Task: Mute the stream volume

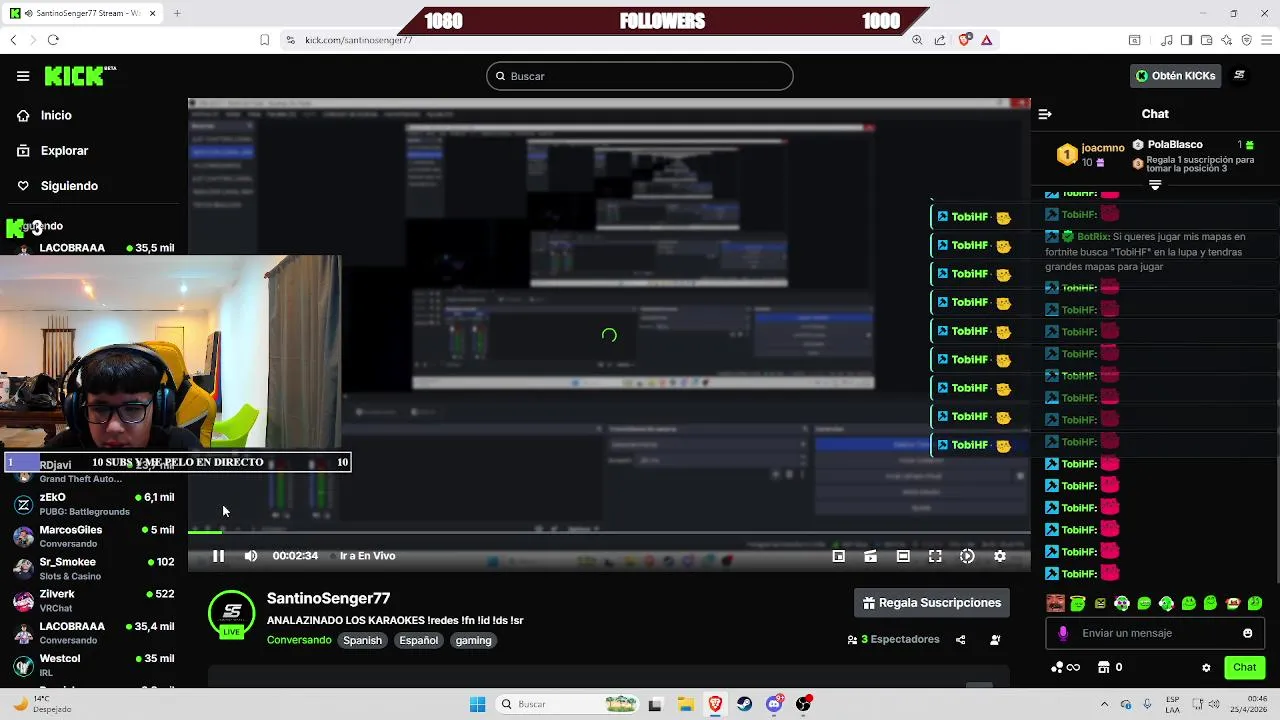Action: pos(251,556)
